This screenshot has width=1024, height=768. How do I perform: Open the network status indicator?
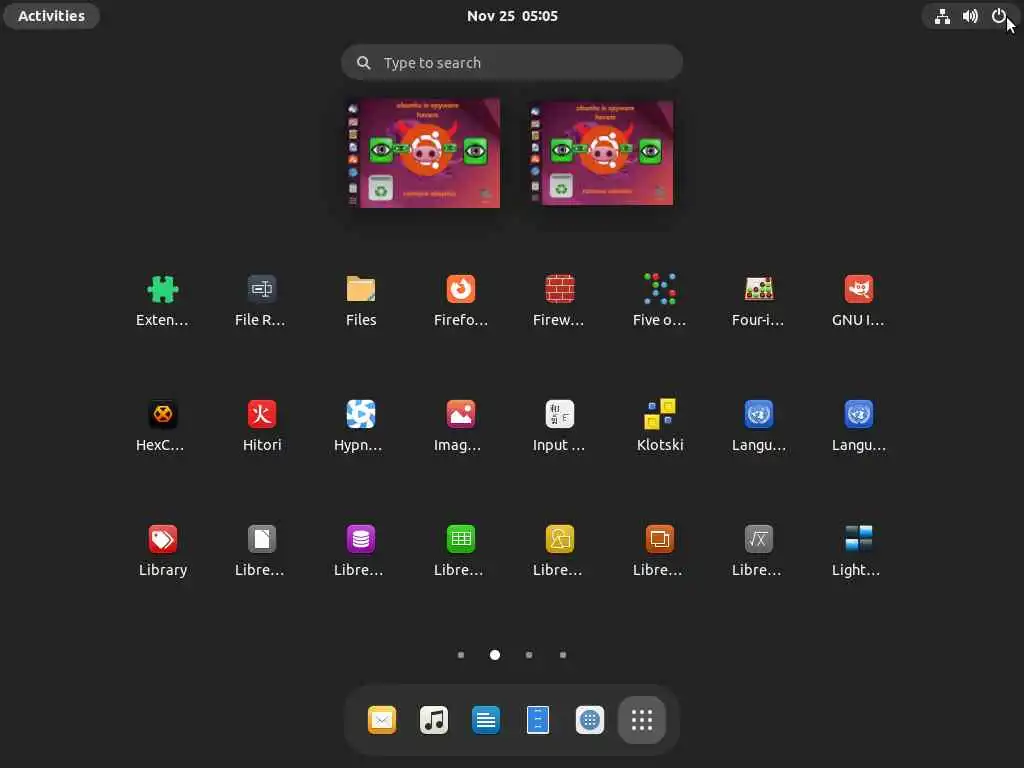(x=942, y=16)
